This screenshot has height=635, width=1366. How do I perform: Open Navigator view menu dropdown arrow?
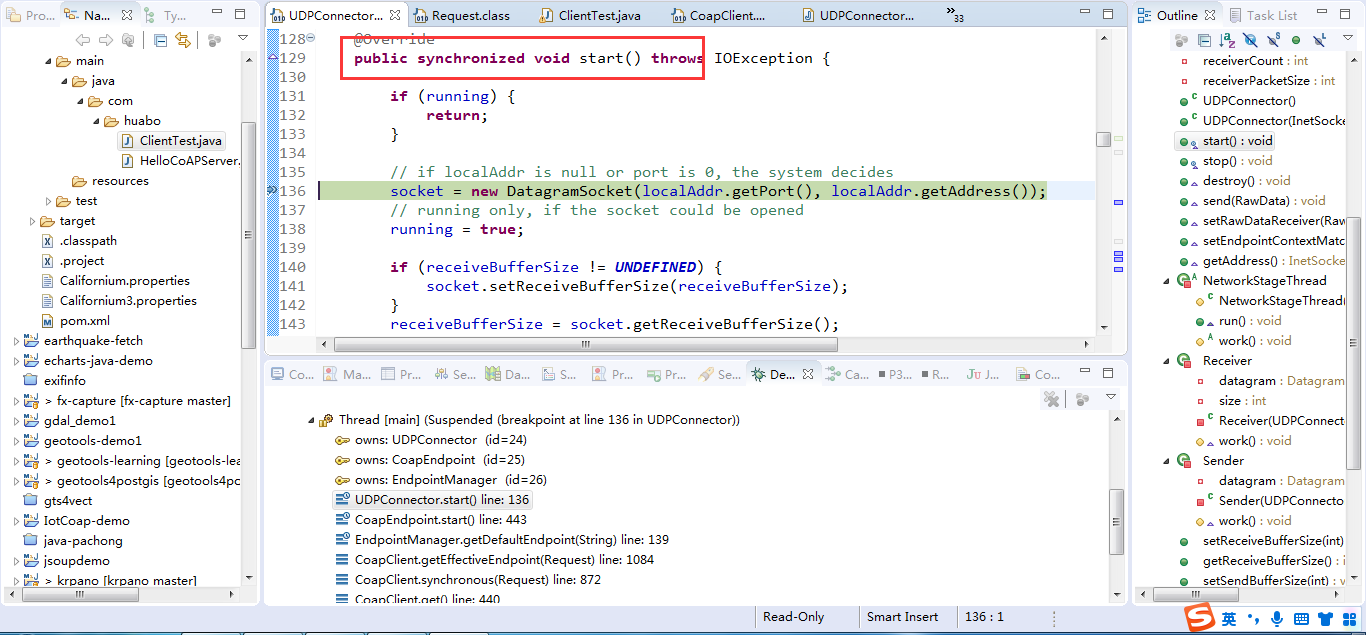243,39
